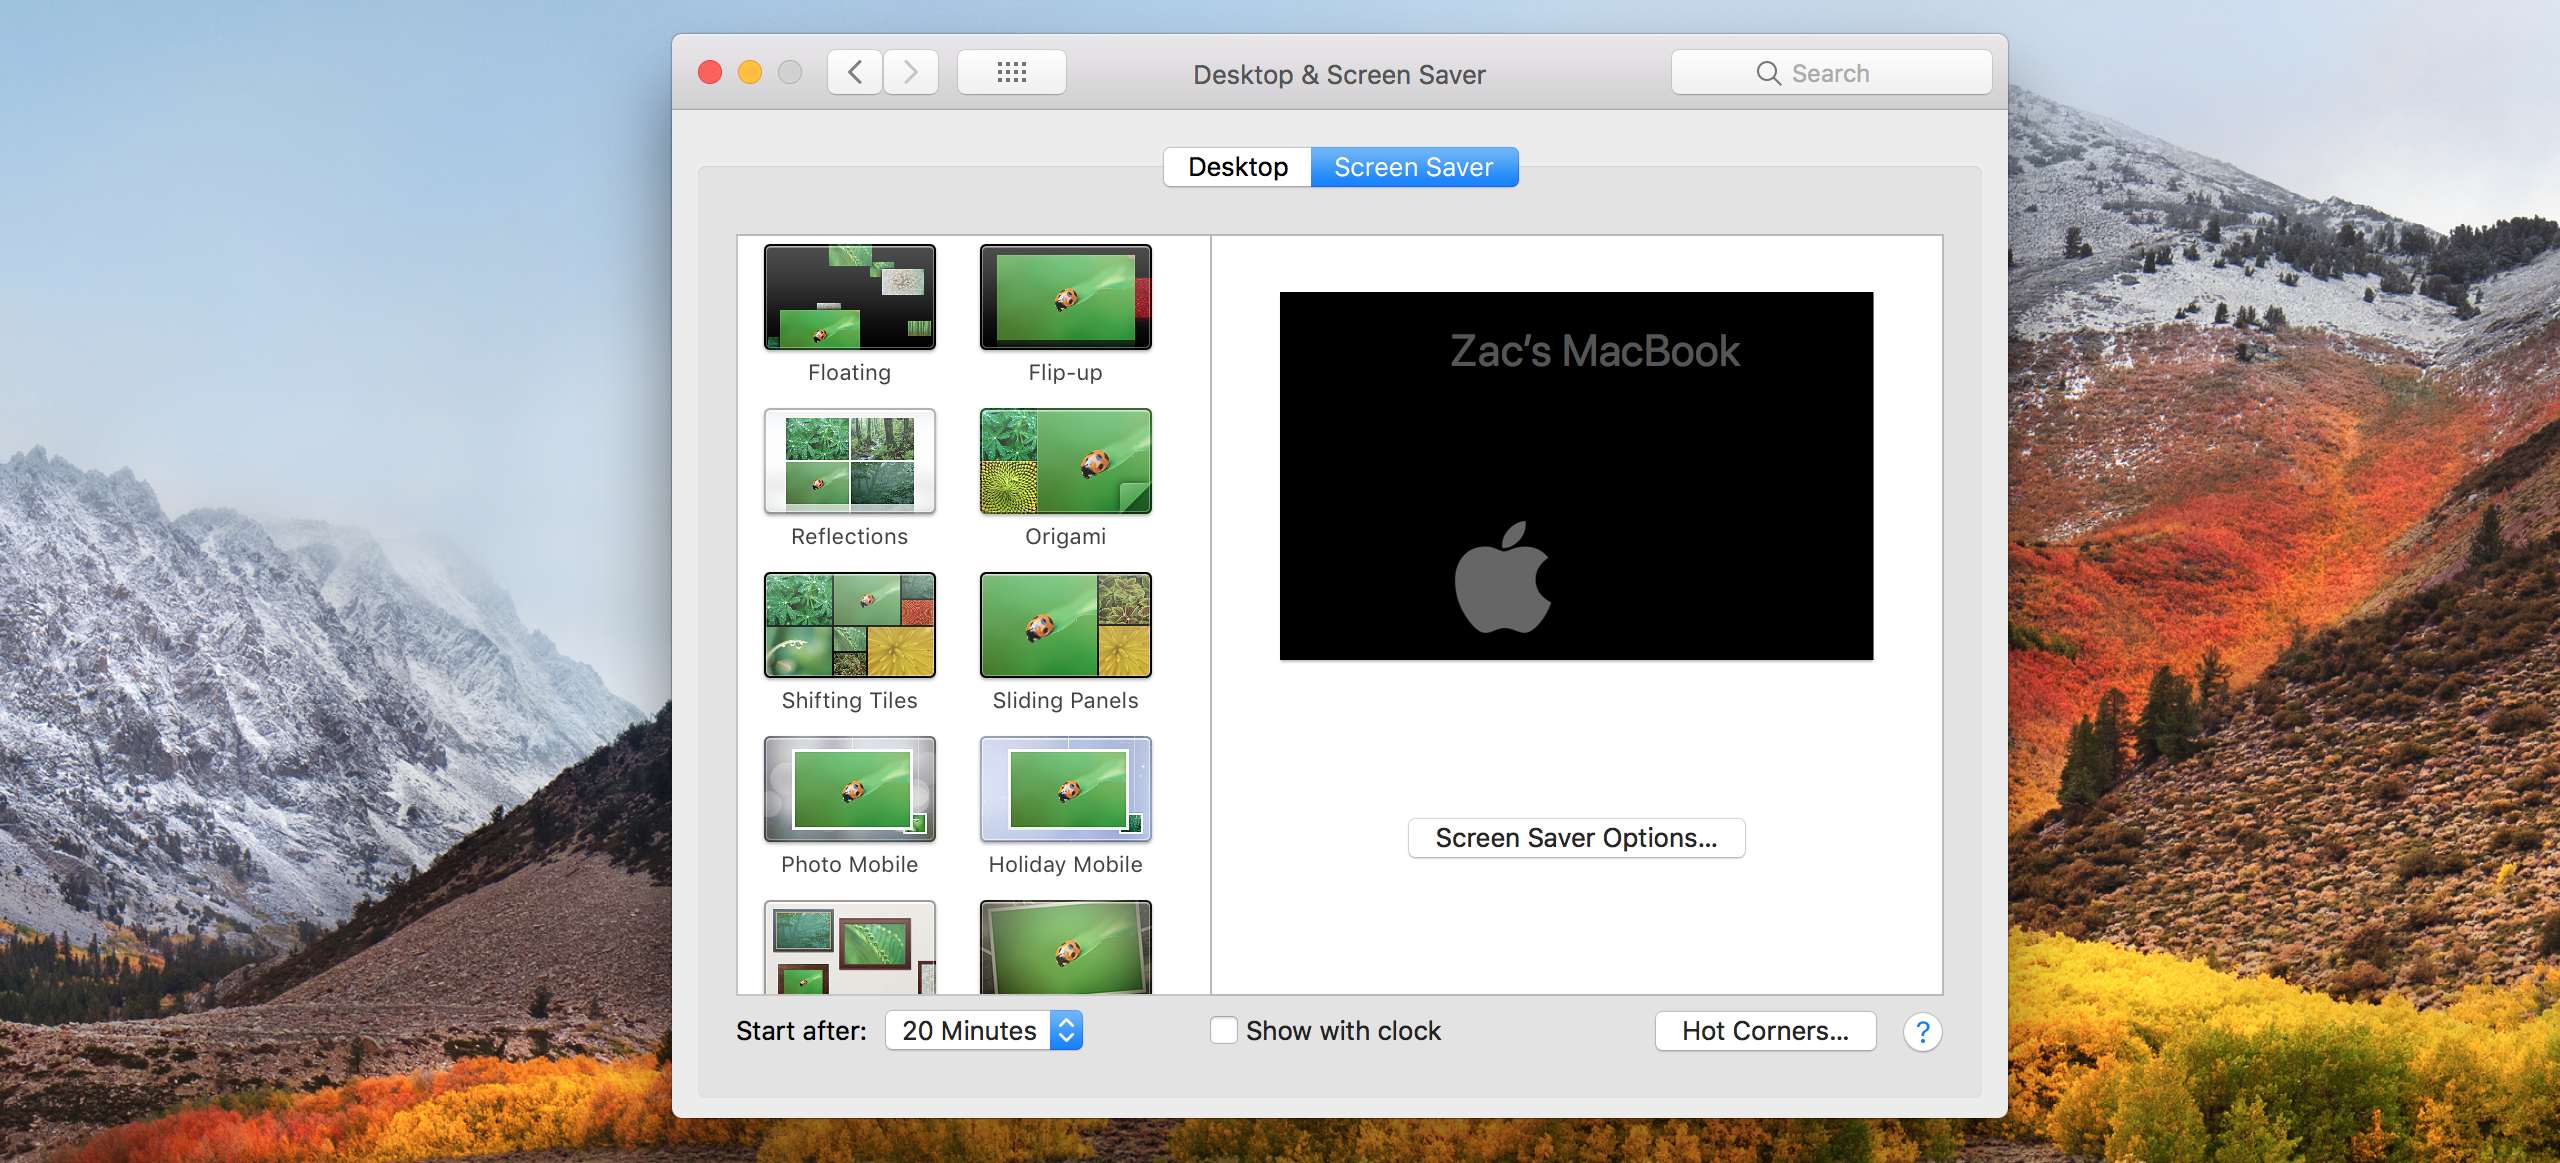Click the help question mark button
The image size is (2560, 1163).
pyautogui.click(x=1922, y=1031)
